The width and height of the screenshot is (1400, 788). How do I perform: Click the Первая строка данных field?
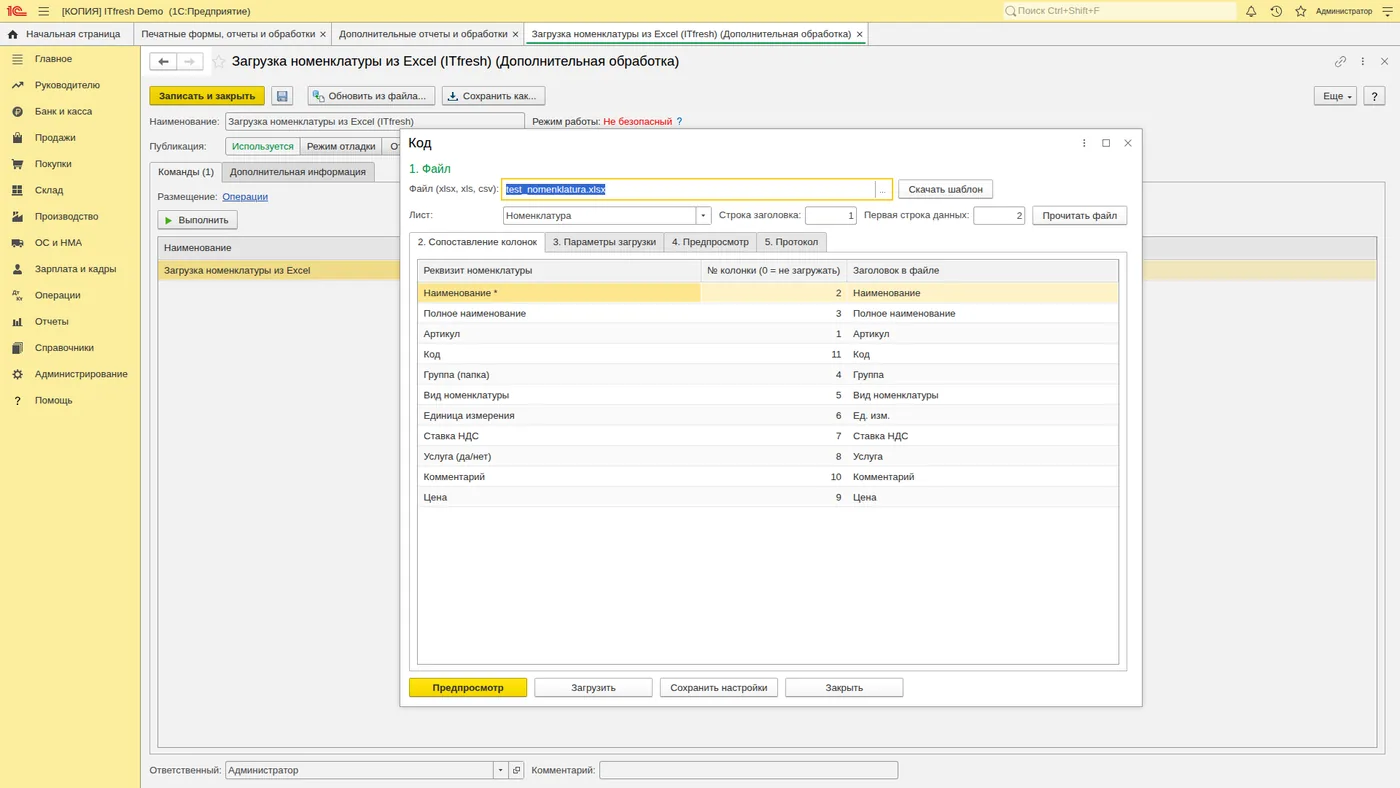[x=999, y=216]
